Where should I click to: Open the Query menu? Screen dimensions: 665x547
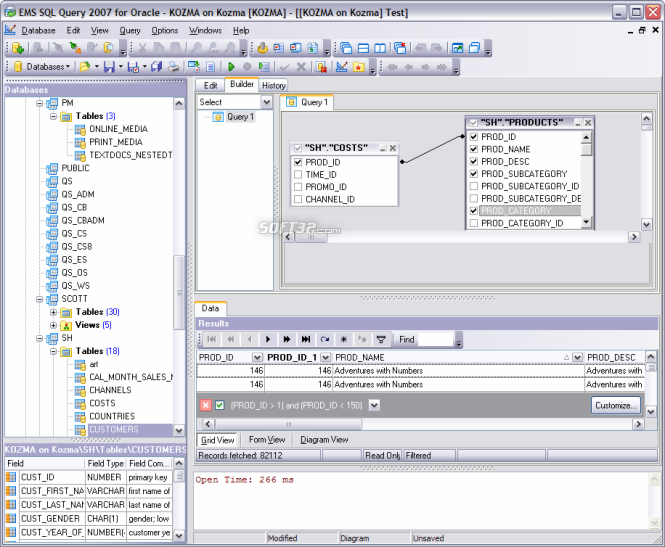130,31
